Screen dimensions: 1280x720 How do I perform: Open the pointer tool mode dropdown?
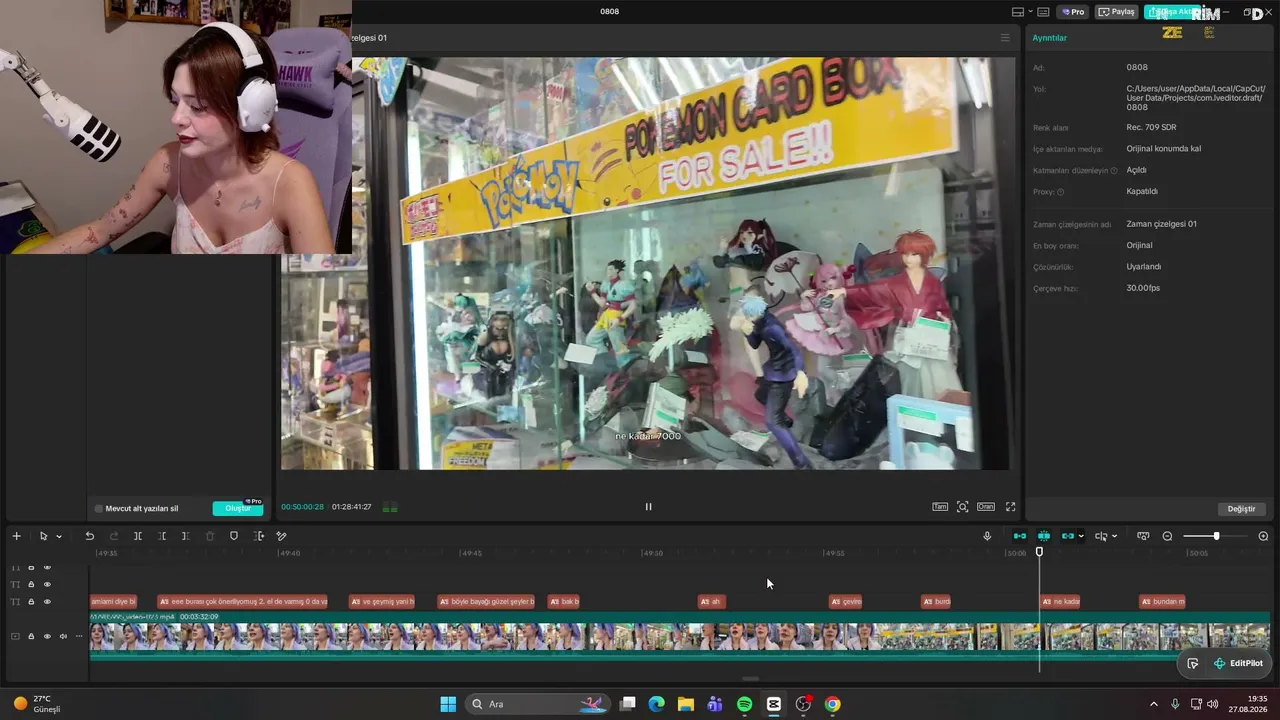(58, 536)
